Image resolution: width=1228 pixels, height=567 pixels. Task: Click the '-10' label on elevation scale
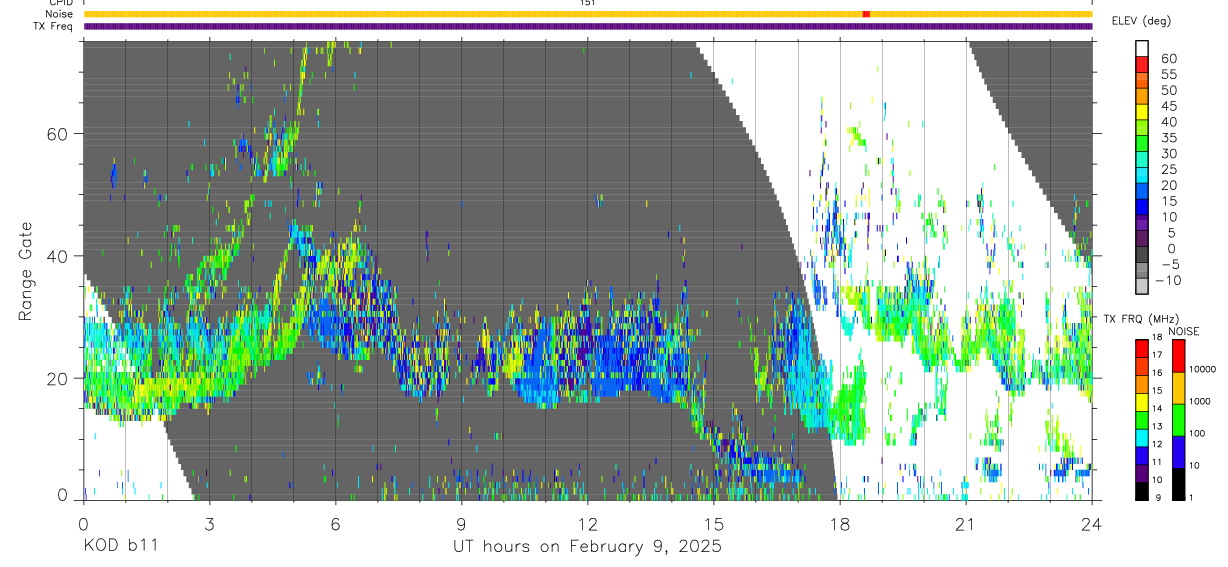tap(1168, 281)
